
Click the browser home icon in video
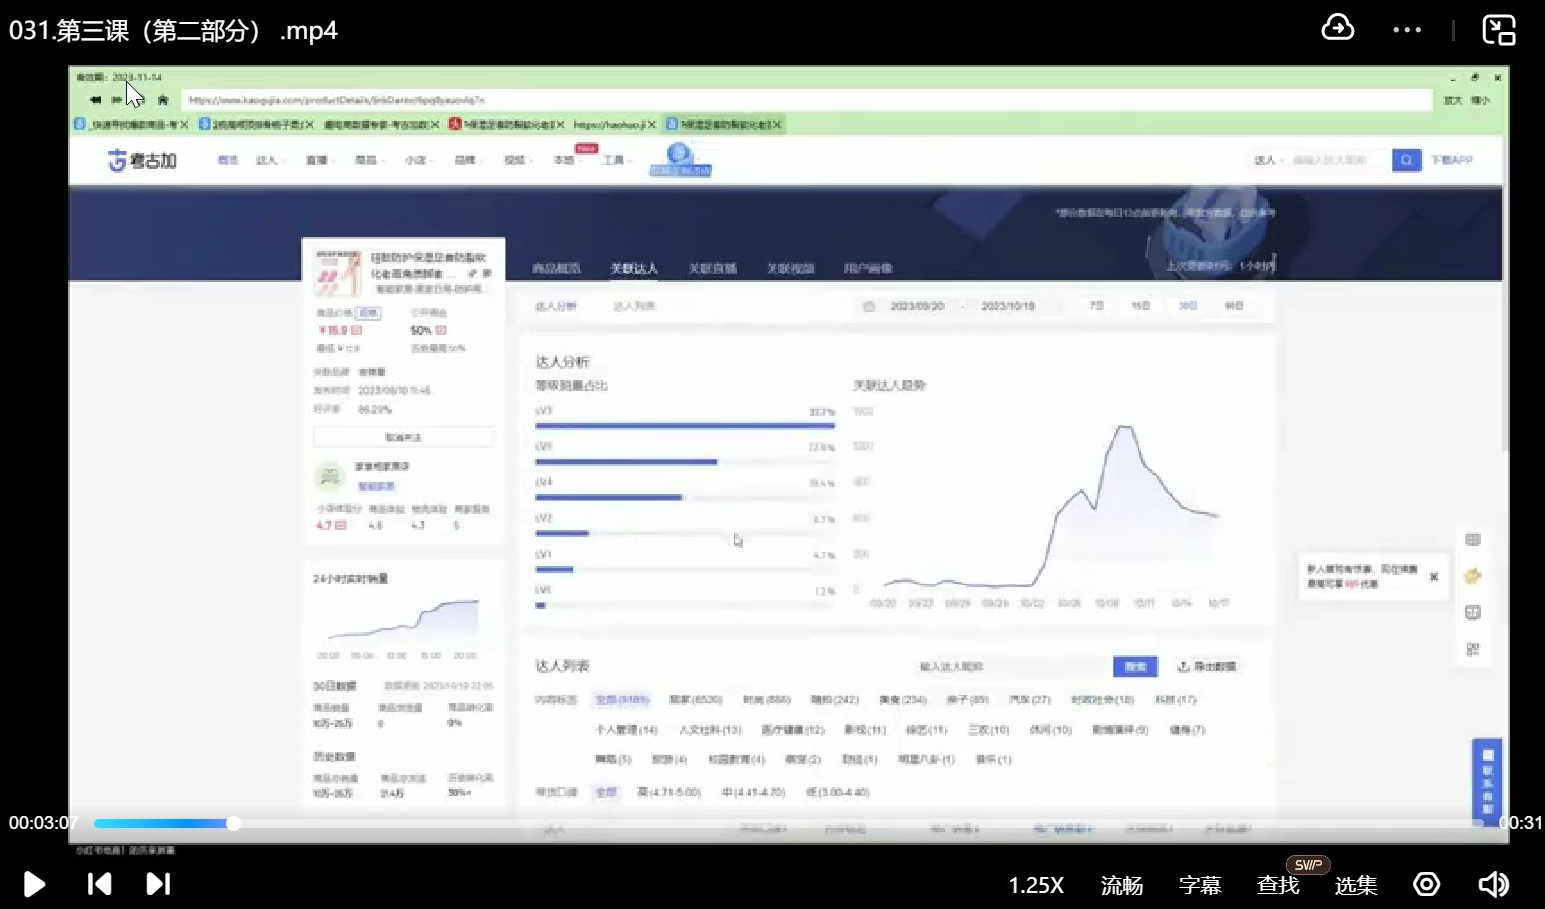tap(163, 100)
